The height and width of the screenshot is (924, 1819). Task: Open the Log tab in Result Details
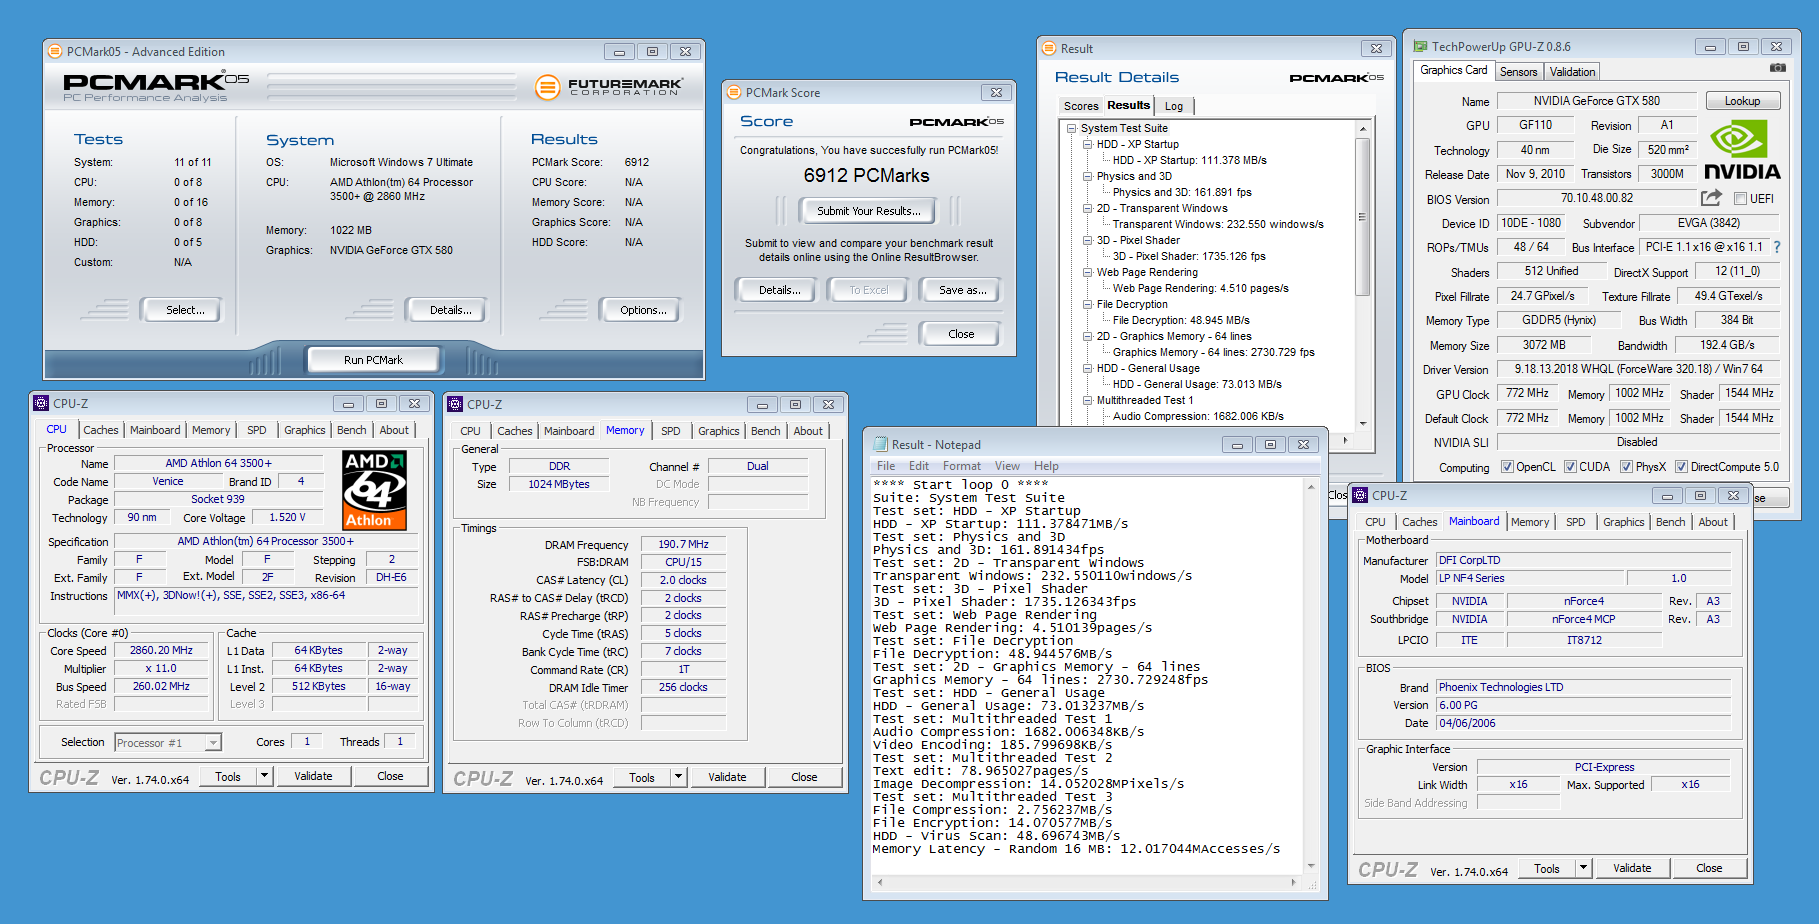click(1174, 106)
